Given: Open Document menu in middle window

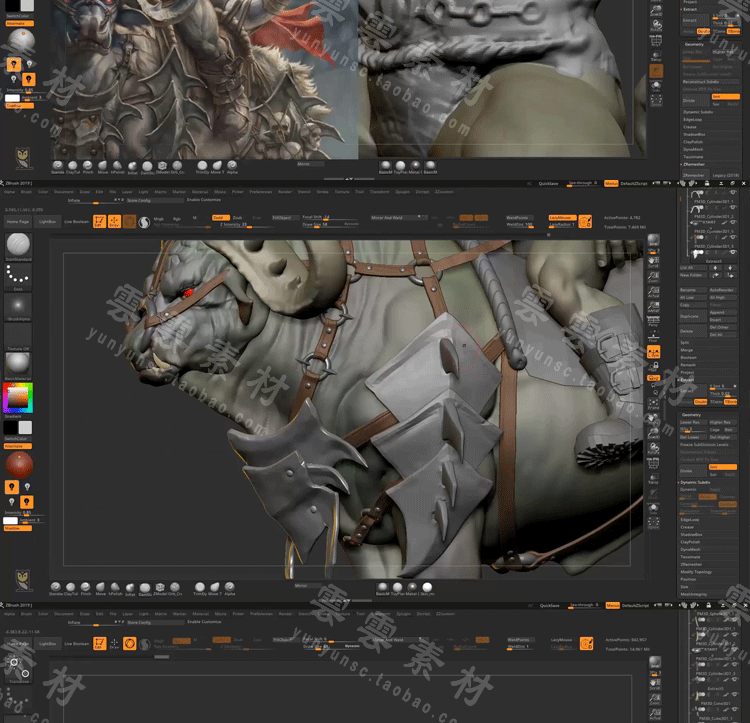Looking at the screenshot, I should click(x=64, y=192).
